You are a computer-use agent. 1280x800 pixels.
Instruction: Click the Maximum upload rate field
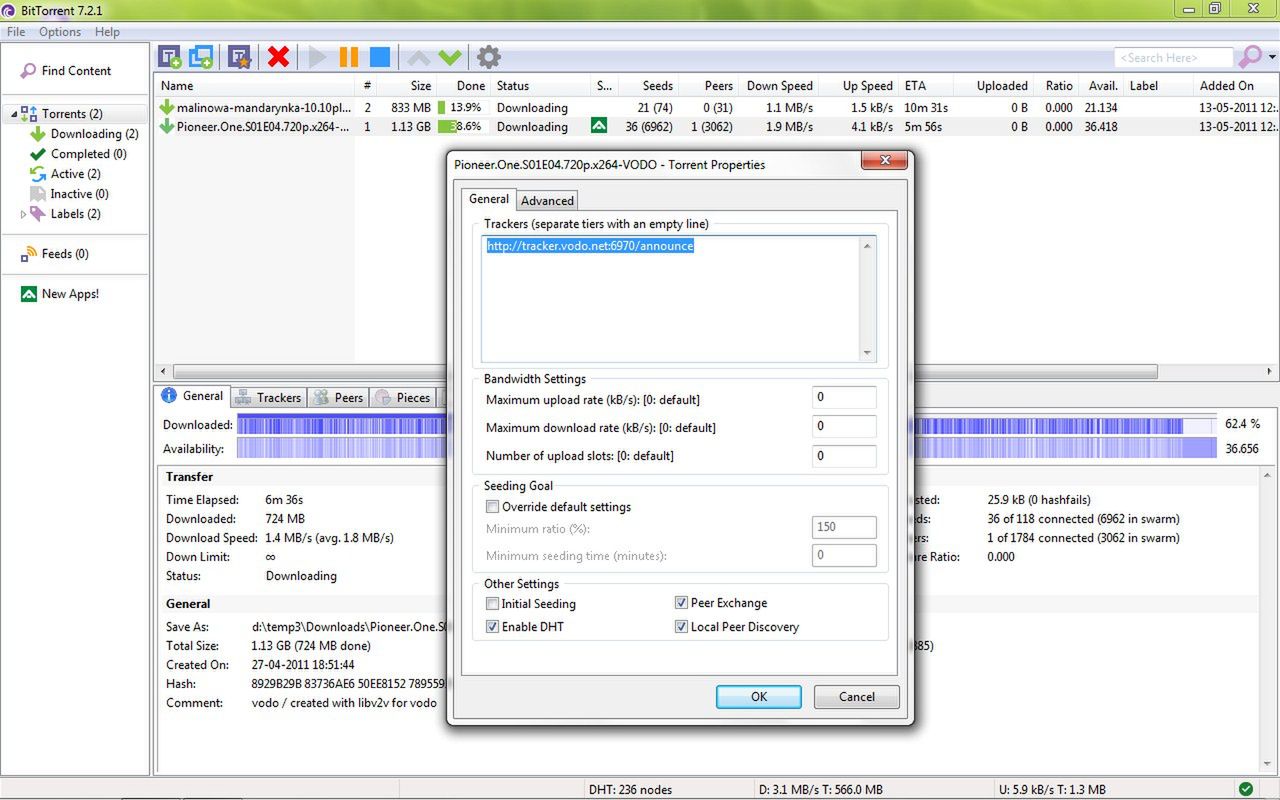tap(844, 398)
